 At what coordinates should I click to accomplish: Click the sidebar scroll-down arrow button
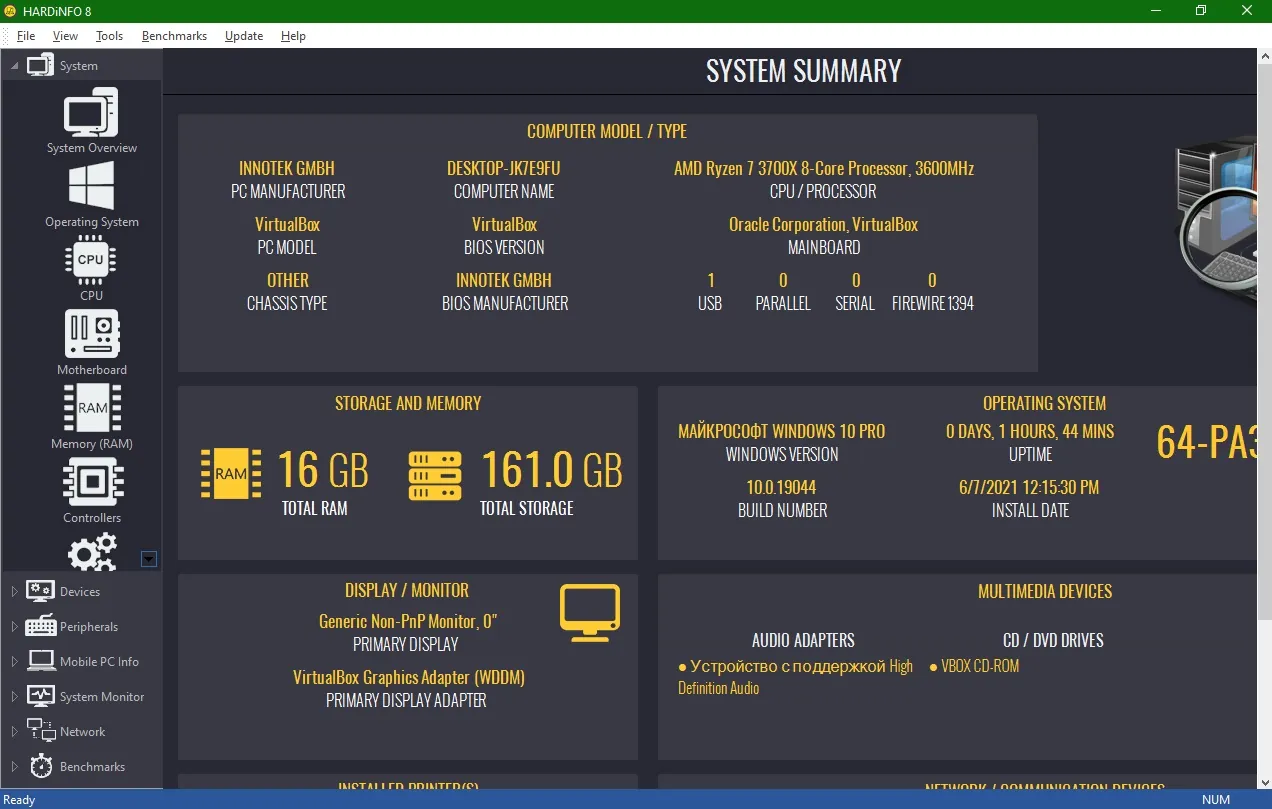point(149,559)
